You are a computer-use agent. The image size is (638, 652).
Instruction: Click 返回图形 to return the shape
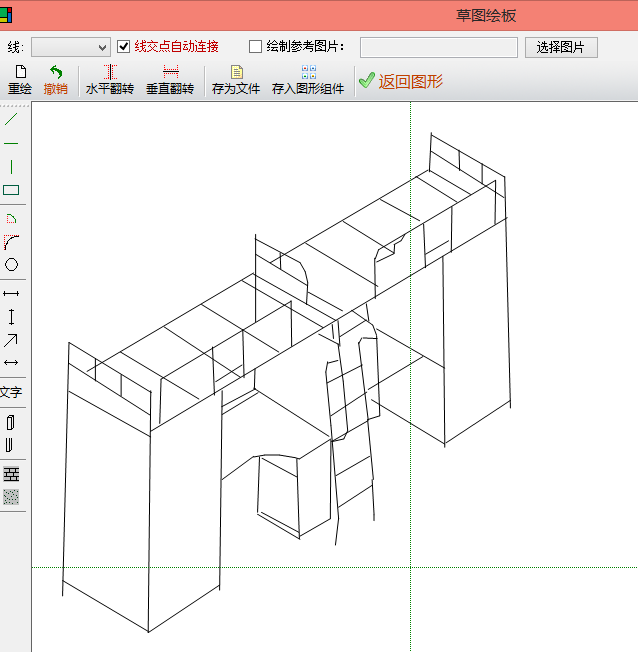click(x=401, y=81)
